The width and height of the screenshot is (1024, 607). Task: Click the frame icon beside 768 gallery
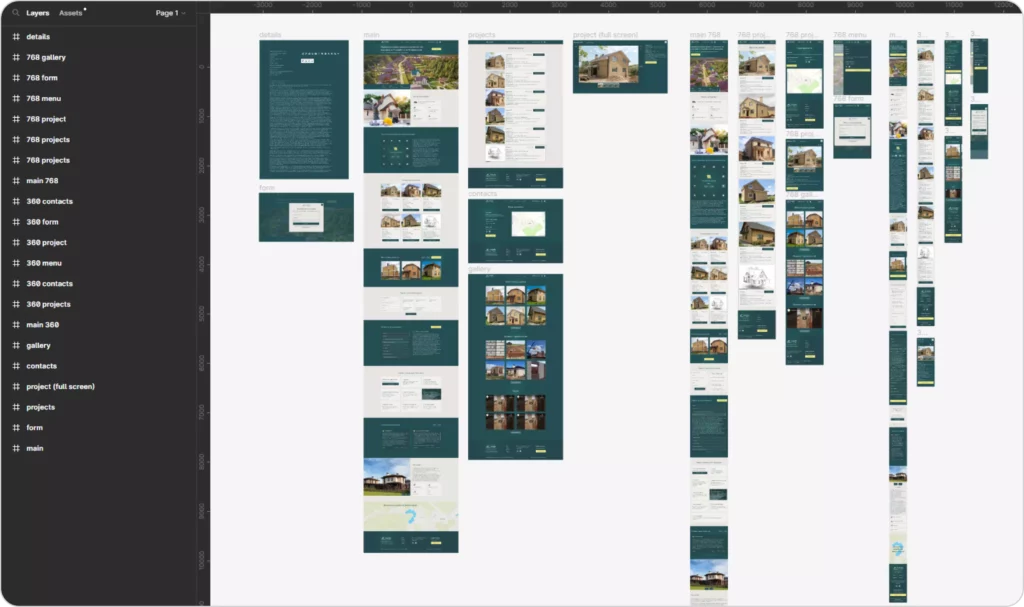(x=16, y=57)
